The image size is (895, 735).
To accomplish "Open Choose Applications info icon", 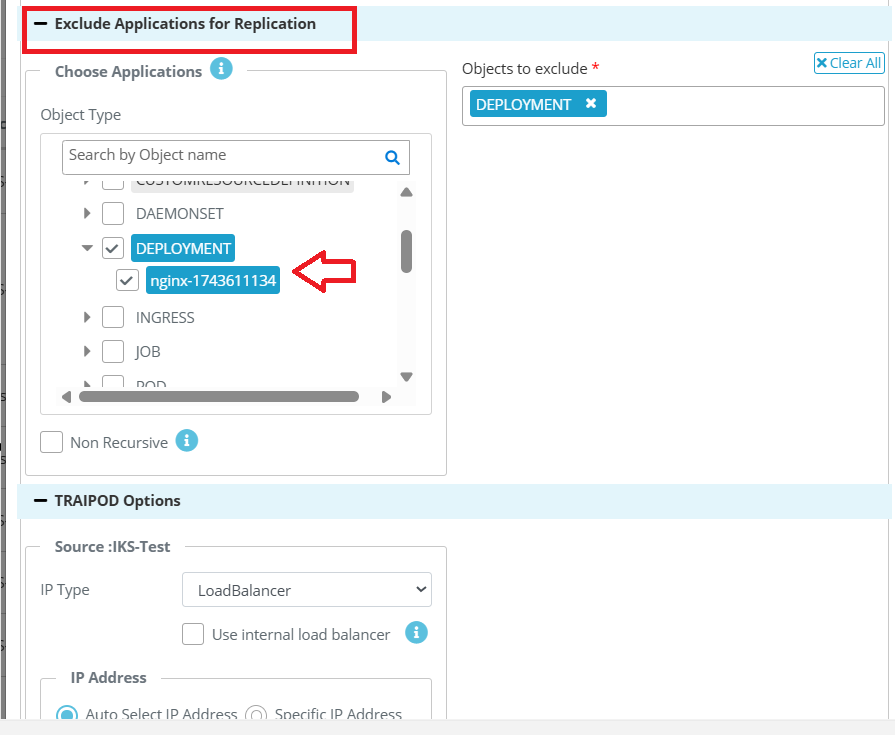I will pyautogui.click(x=221, y=69).
